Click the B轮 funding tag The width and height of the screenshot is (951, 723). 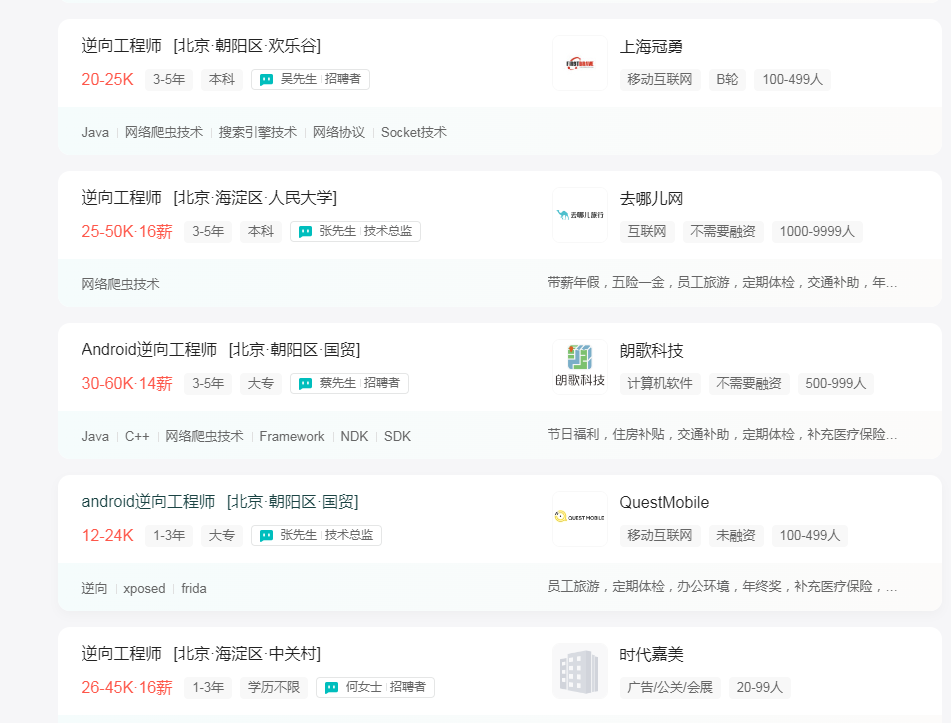click(x=727, y=79)
